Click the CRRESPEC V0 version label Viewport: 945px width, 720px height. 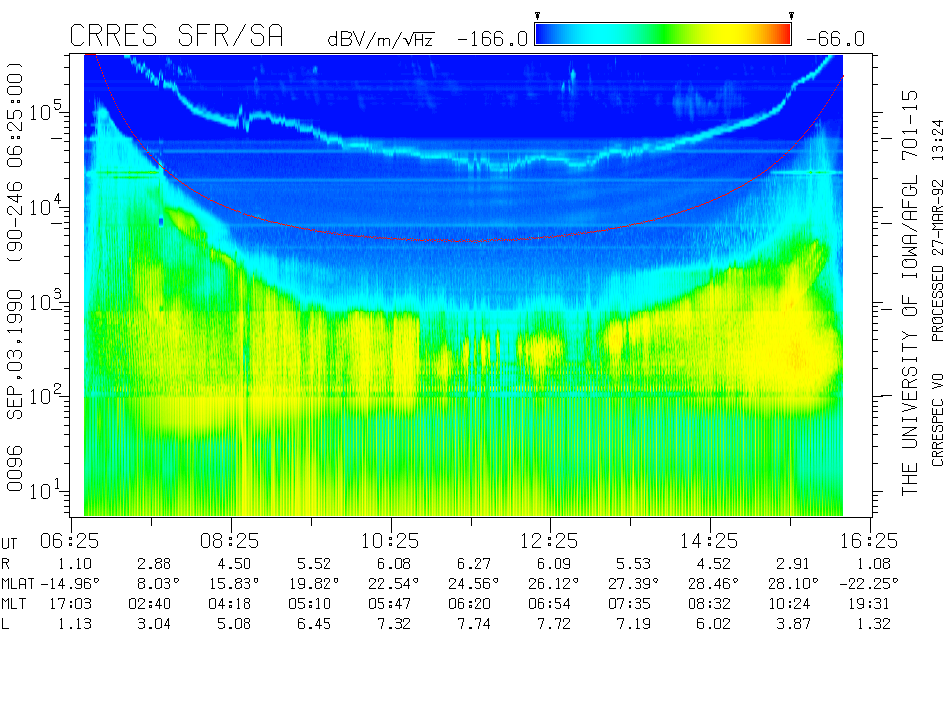pyautogui.click(x=937, y=421)
